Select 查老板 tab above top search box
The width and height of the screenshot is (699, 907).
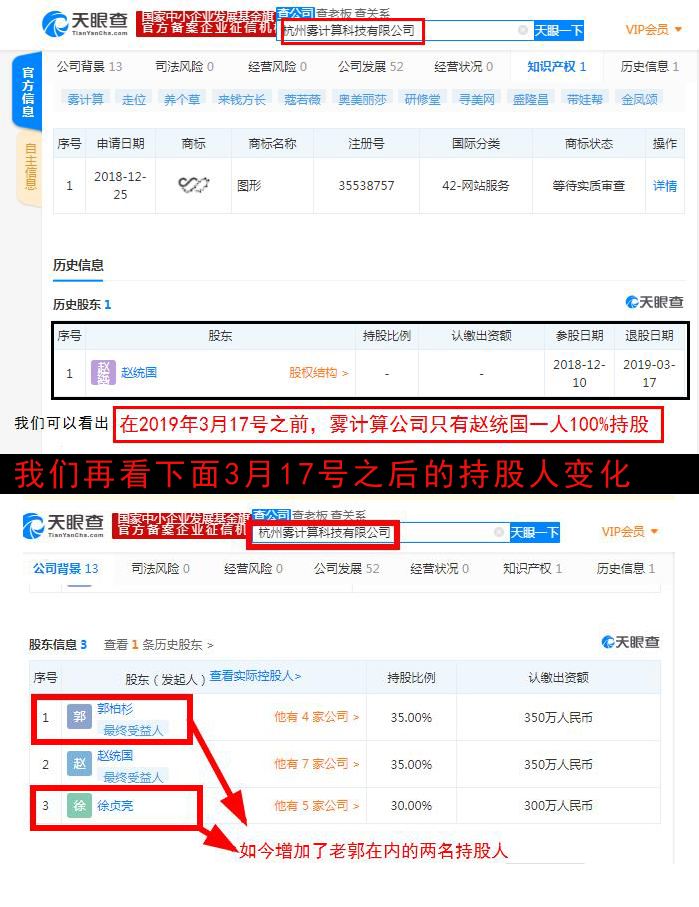tap(333, 13)
